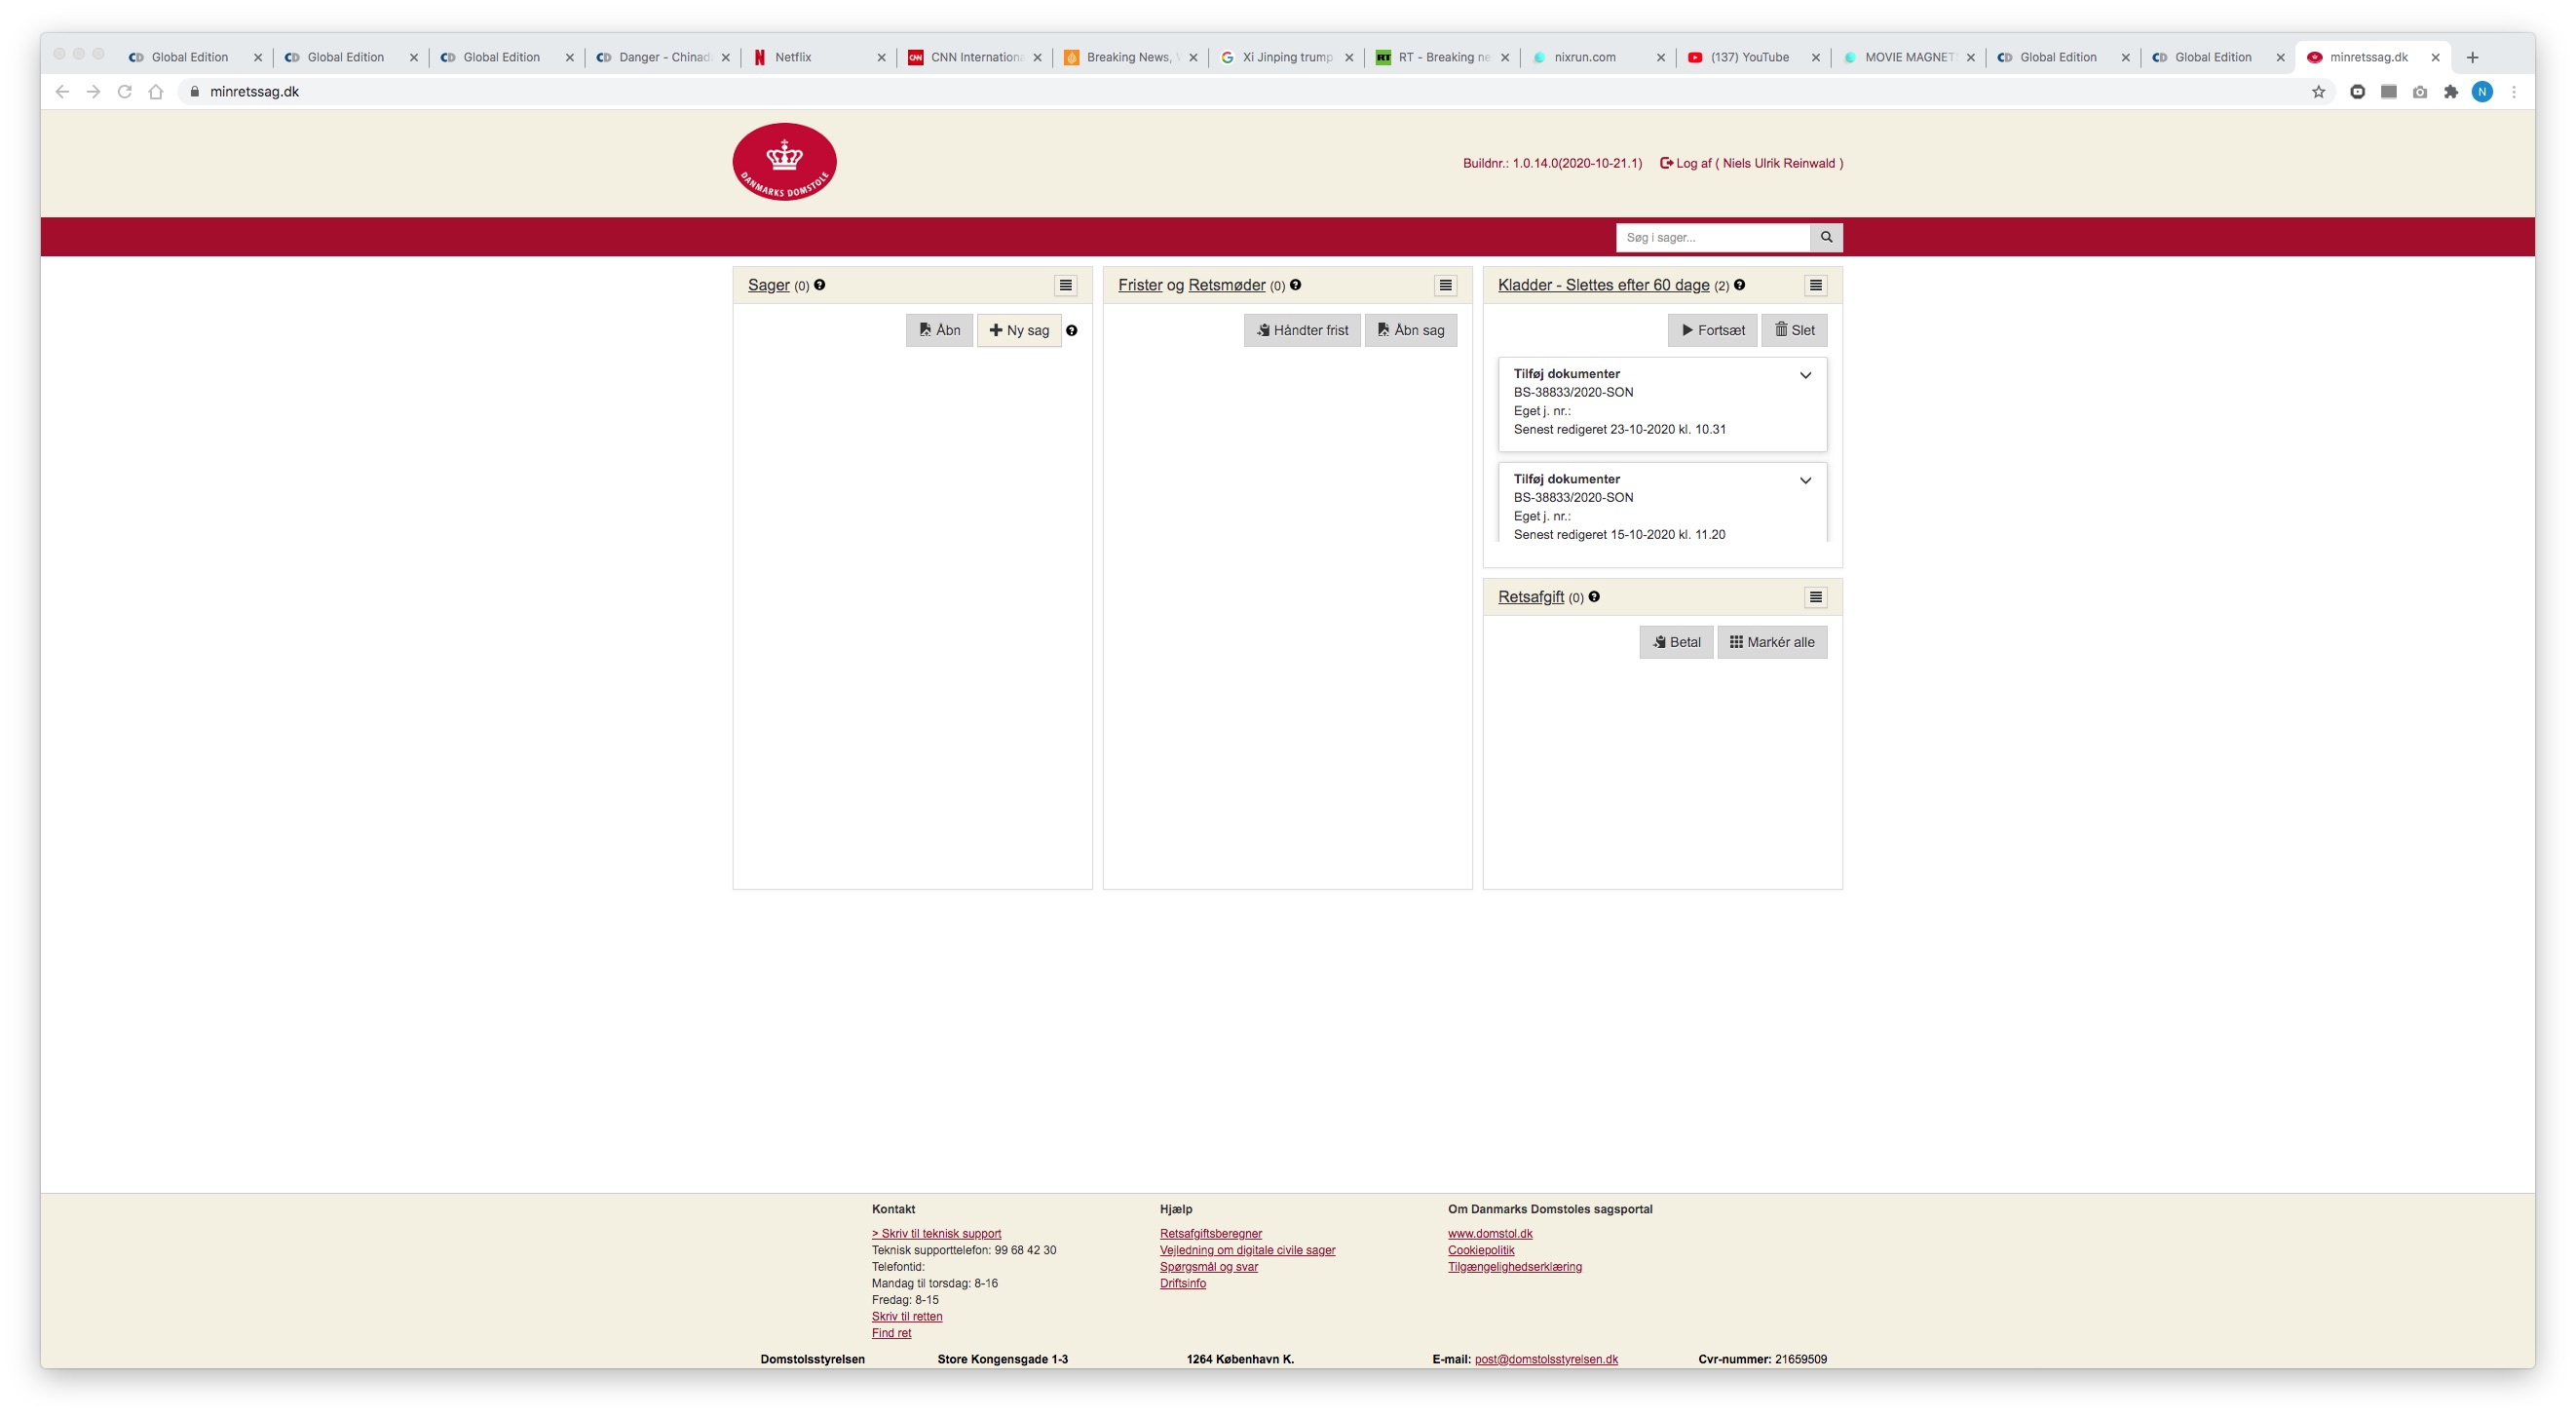Image resolution: width=2576 pixels, height=1417 pixels.
Task: Continue draft with Fortsæt button
Action: click(1712, 330)
